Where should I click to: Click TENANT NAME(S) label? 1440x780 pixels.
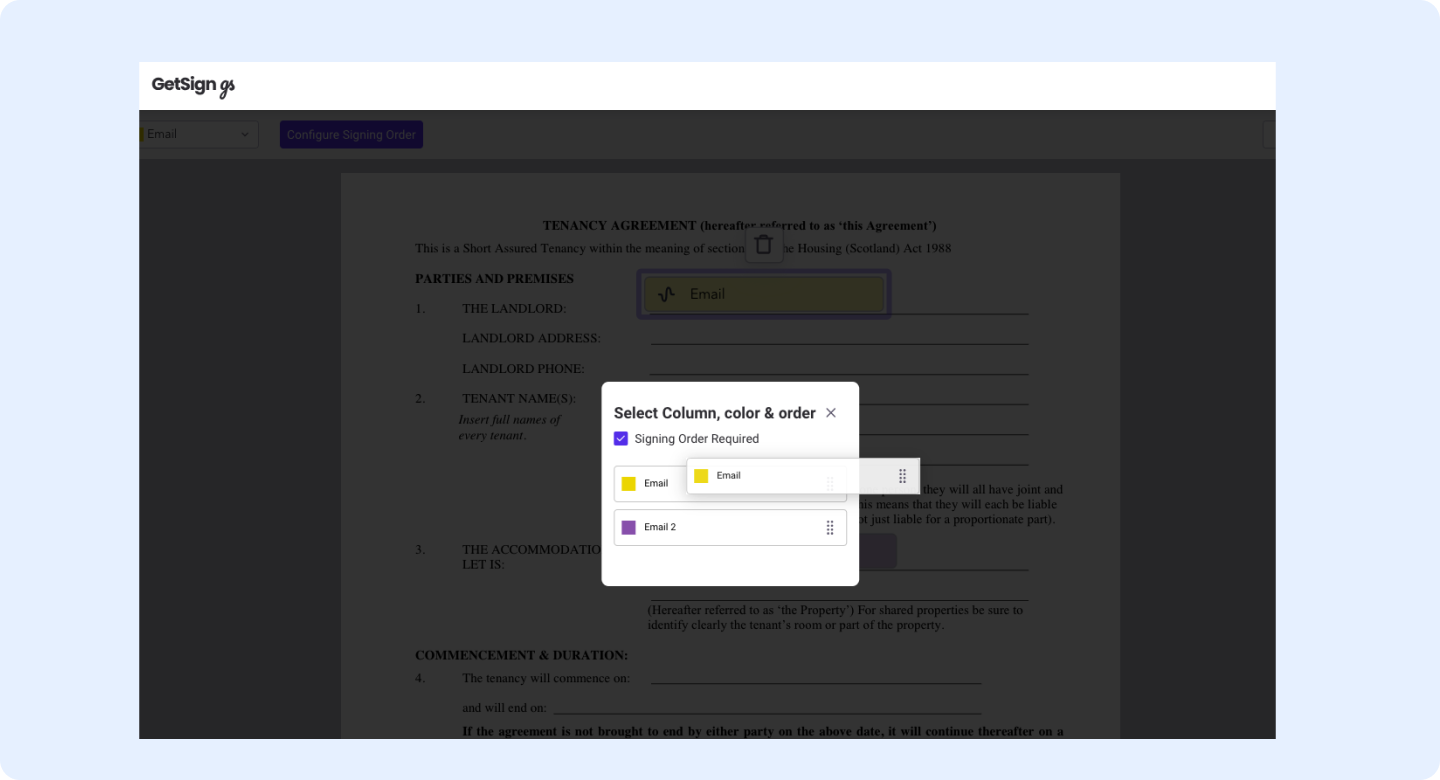[519, 398]
